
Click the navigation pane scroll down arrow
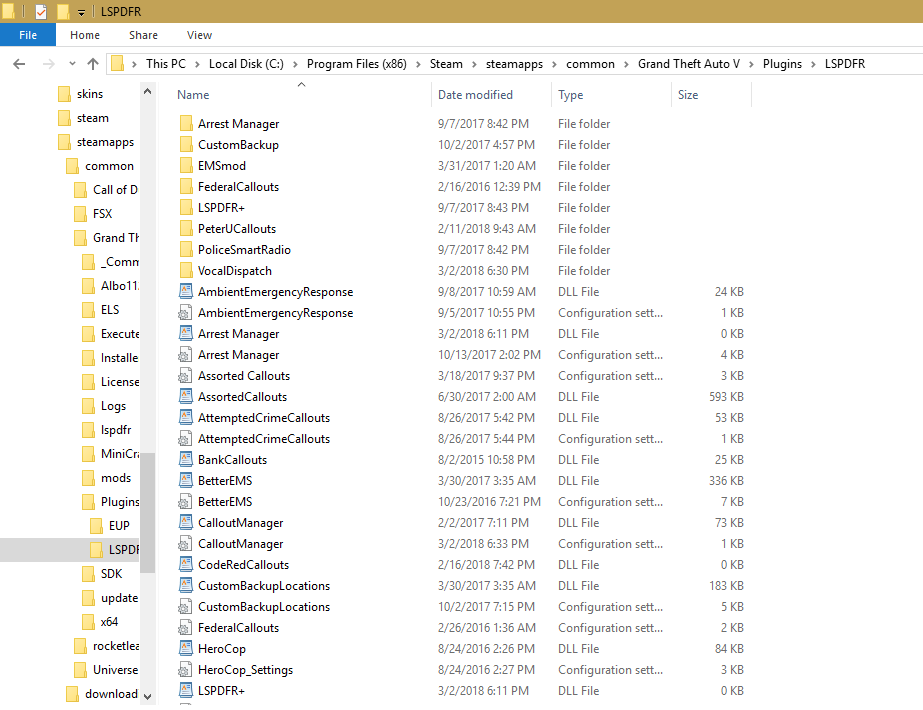(147, 696)
